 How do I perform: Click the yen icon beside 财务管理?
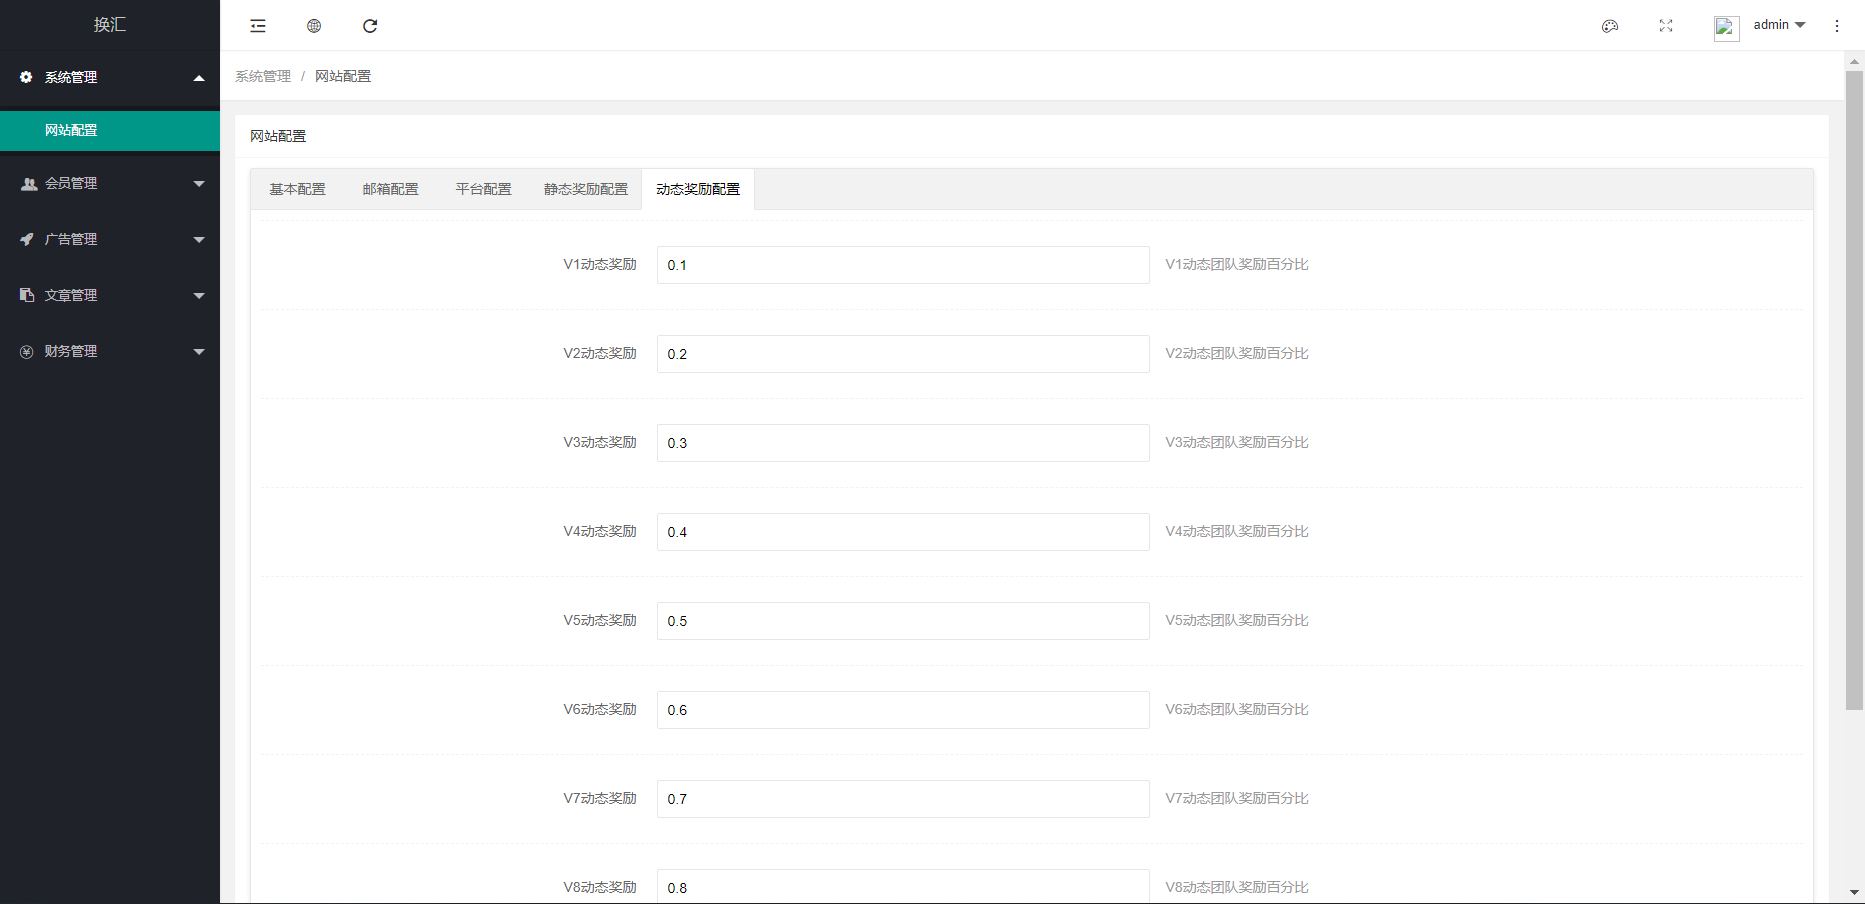click(27, 352)
